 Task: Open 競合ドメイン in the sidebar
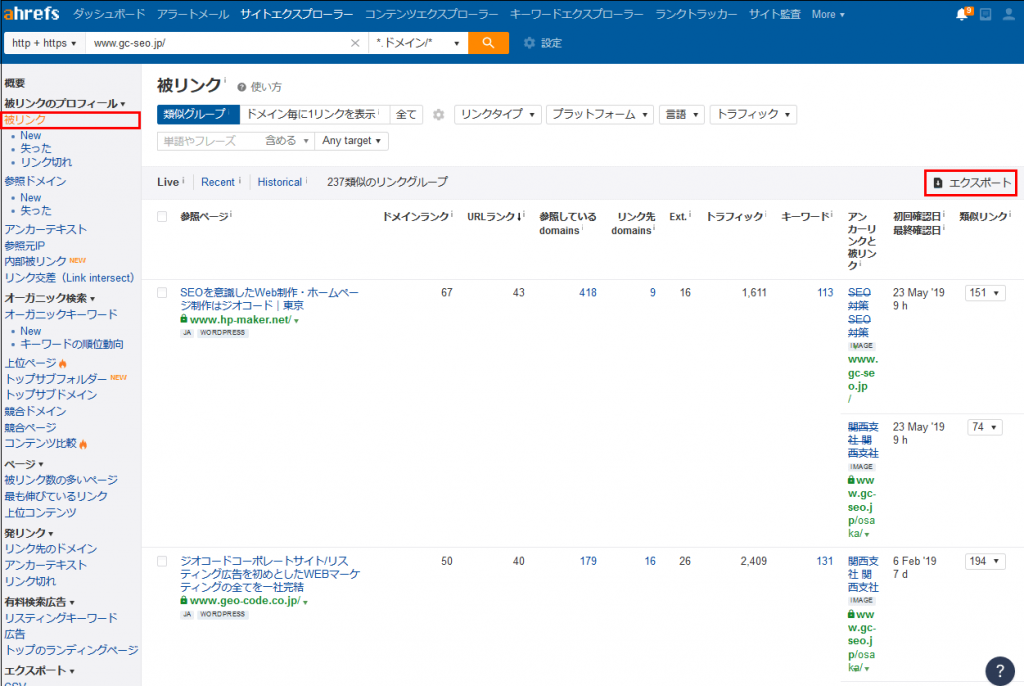pos(35,411)
